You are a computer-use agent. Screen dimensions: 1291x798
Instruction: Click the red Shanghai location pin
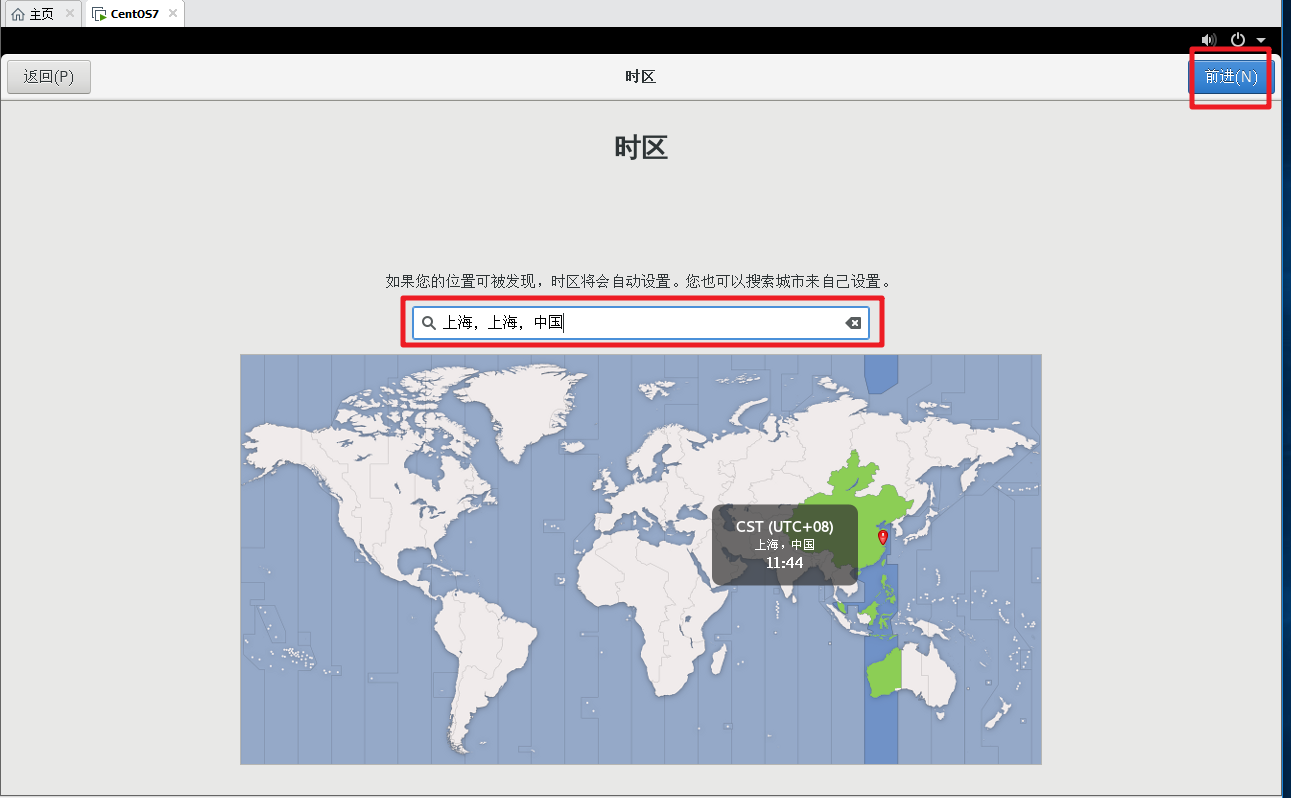coord(882,538)
